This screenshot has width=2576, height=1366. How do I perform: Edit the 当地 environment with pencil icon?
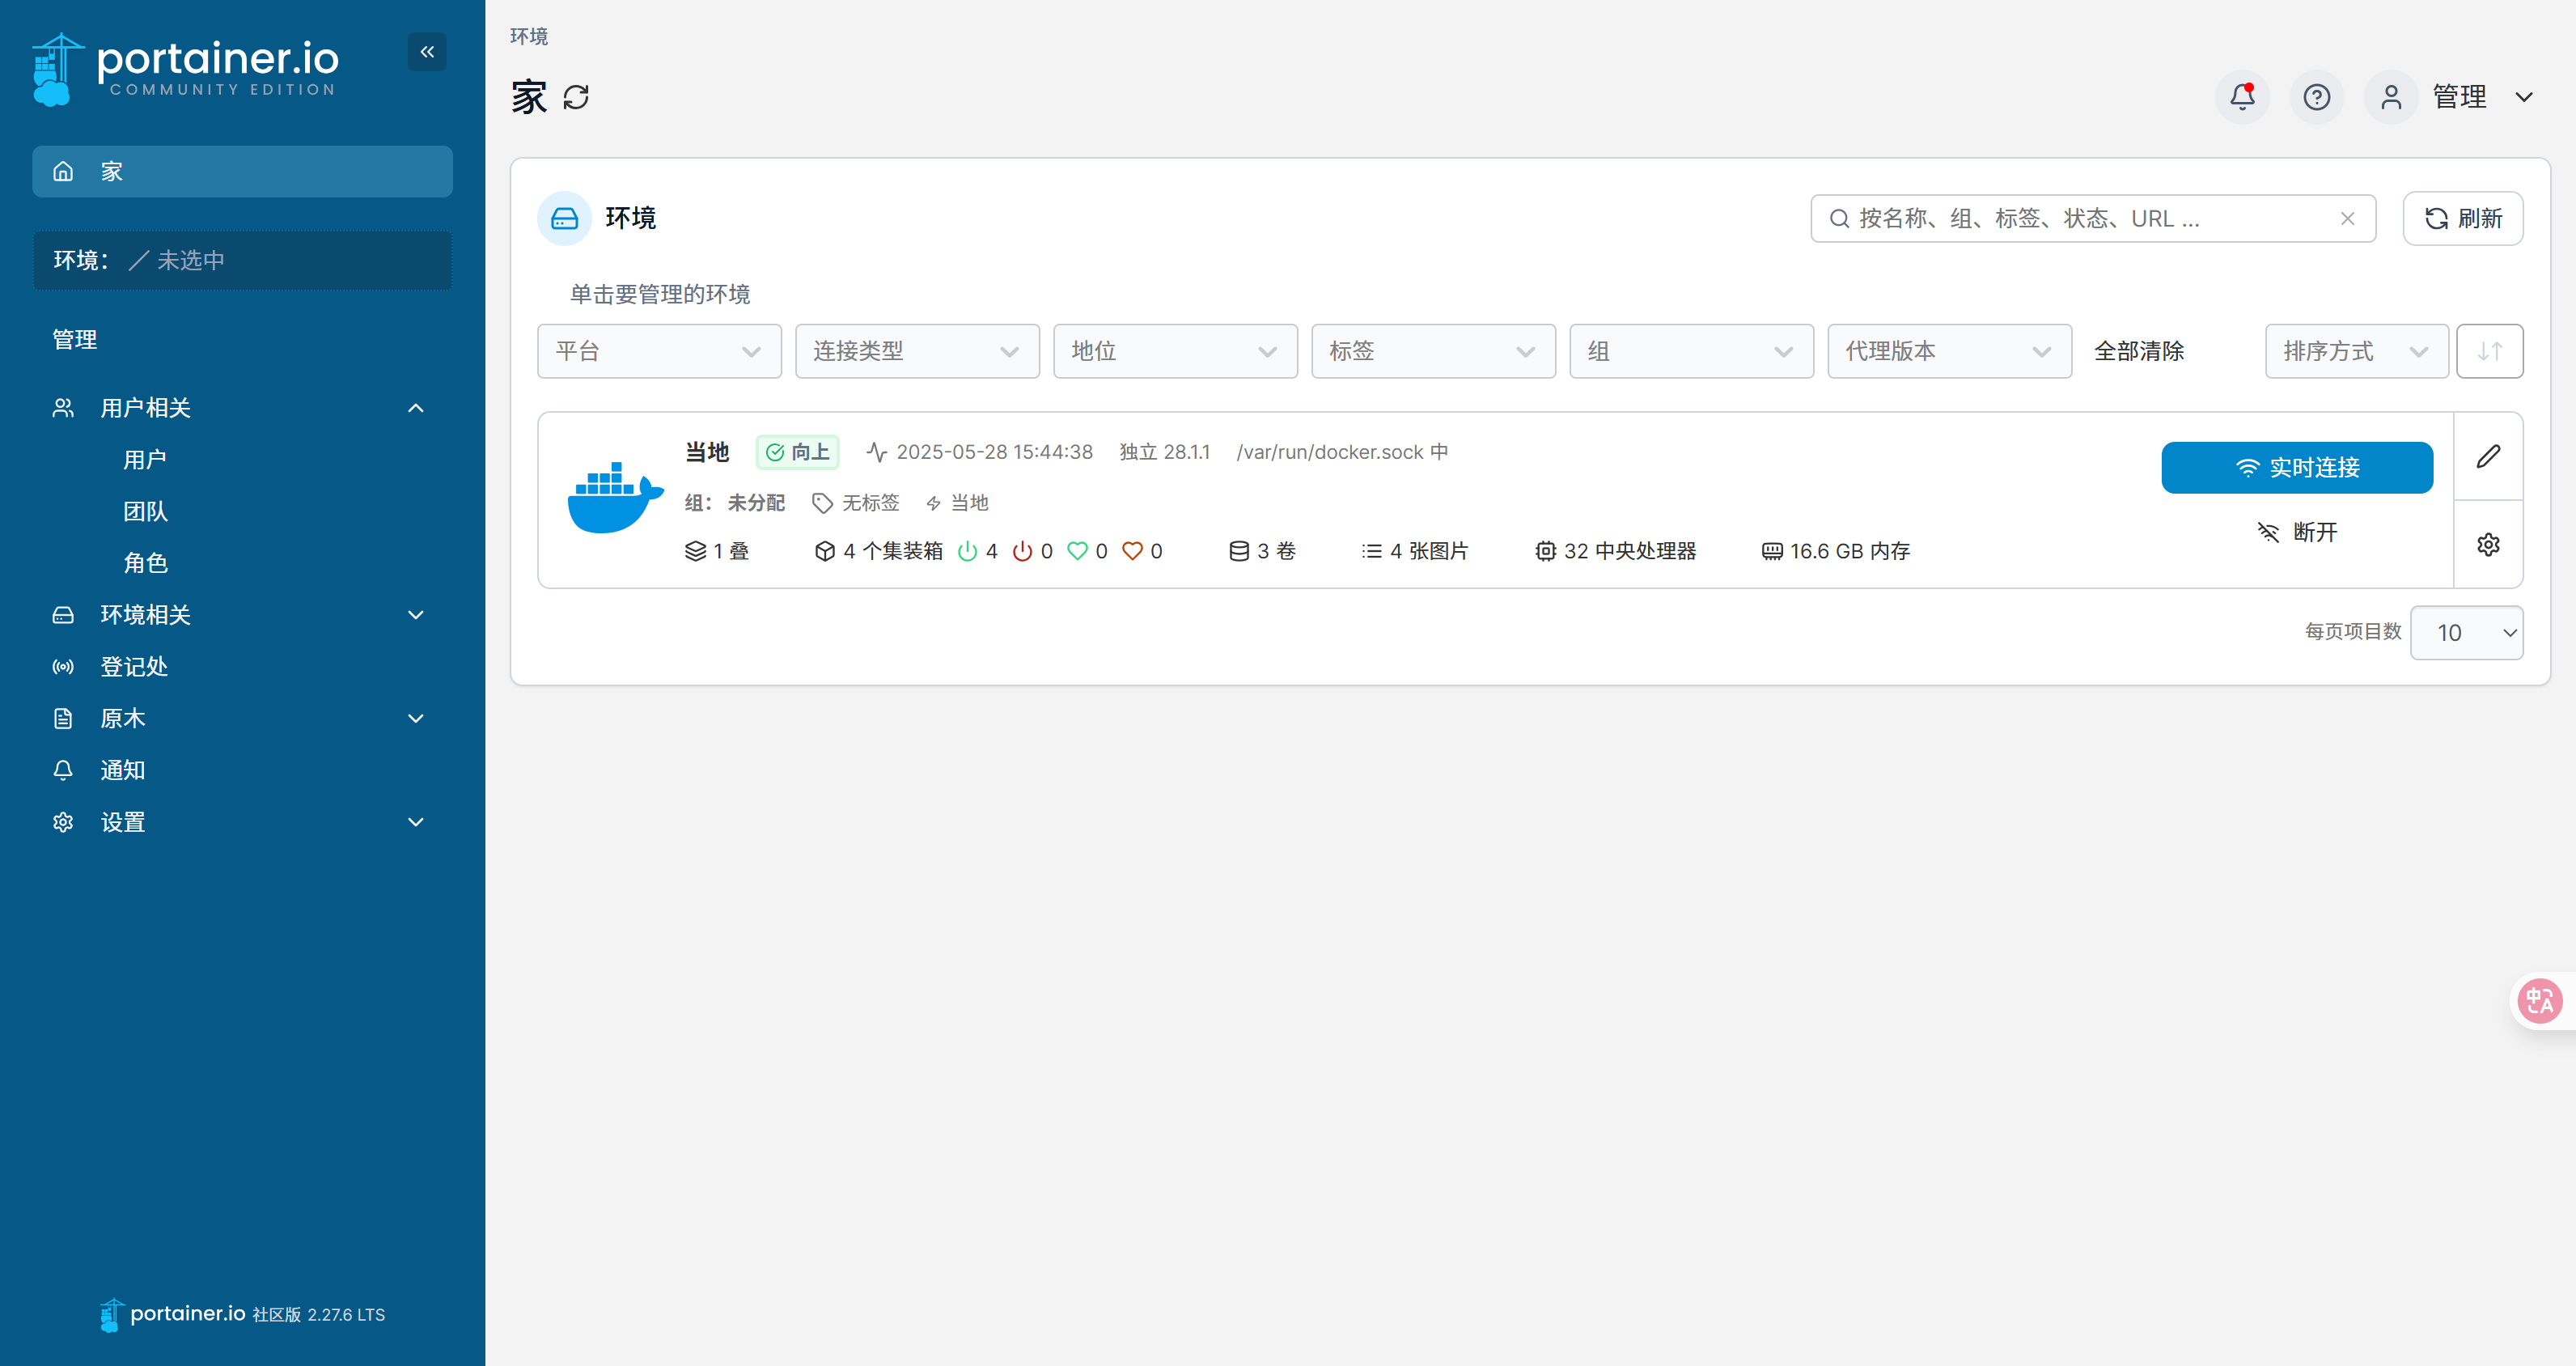coord(2488,456)
